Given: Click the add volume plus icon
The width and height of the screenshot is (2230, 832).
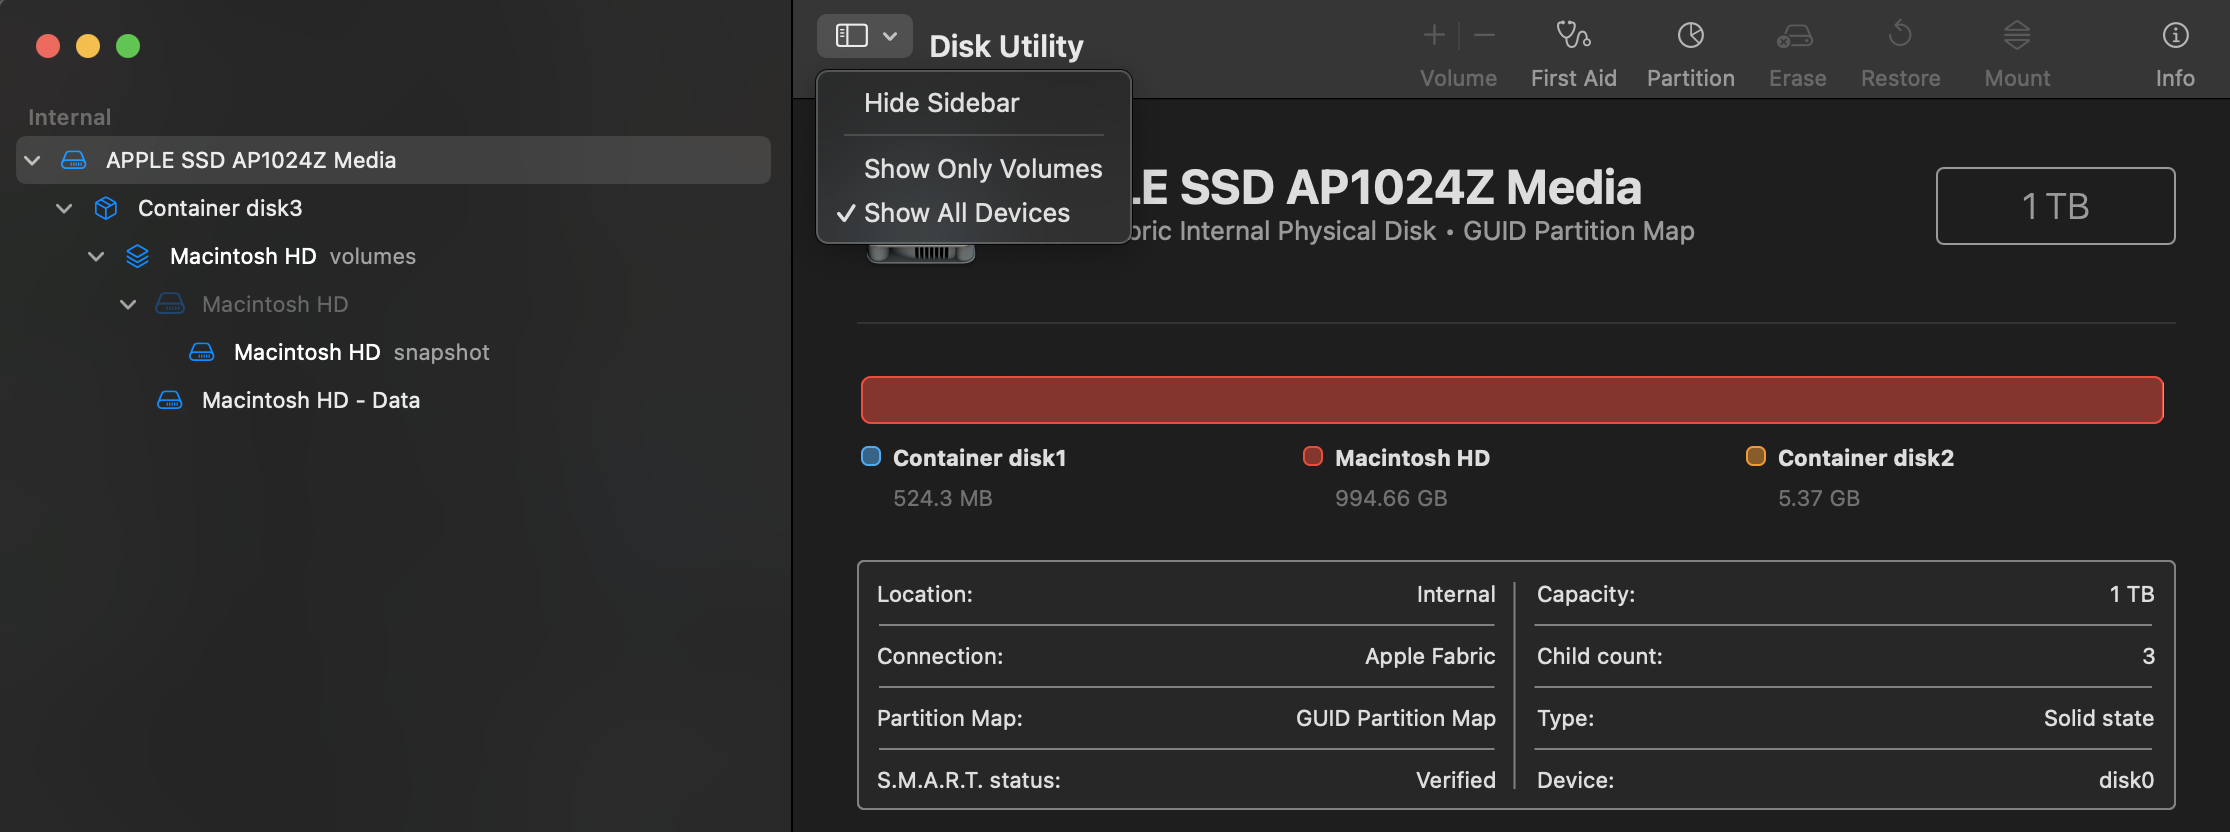Looking at the screenshot, I should (1434, 36).
